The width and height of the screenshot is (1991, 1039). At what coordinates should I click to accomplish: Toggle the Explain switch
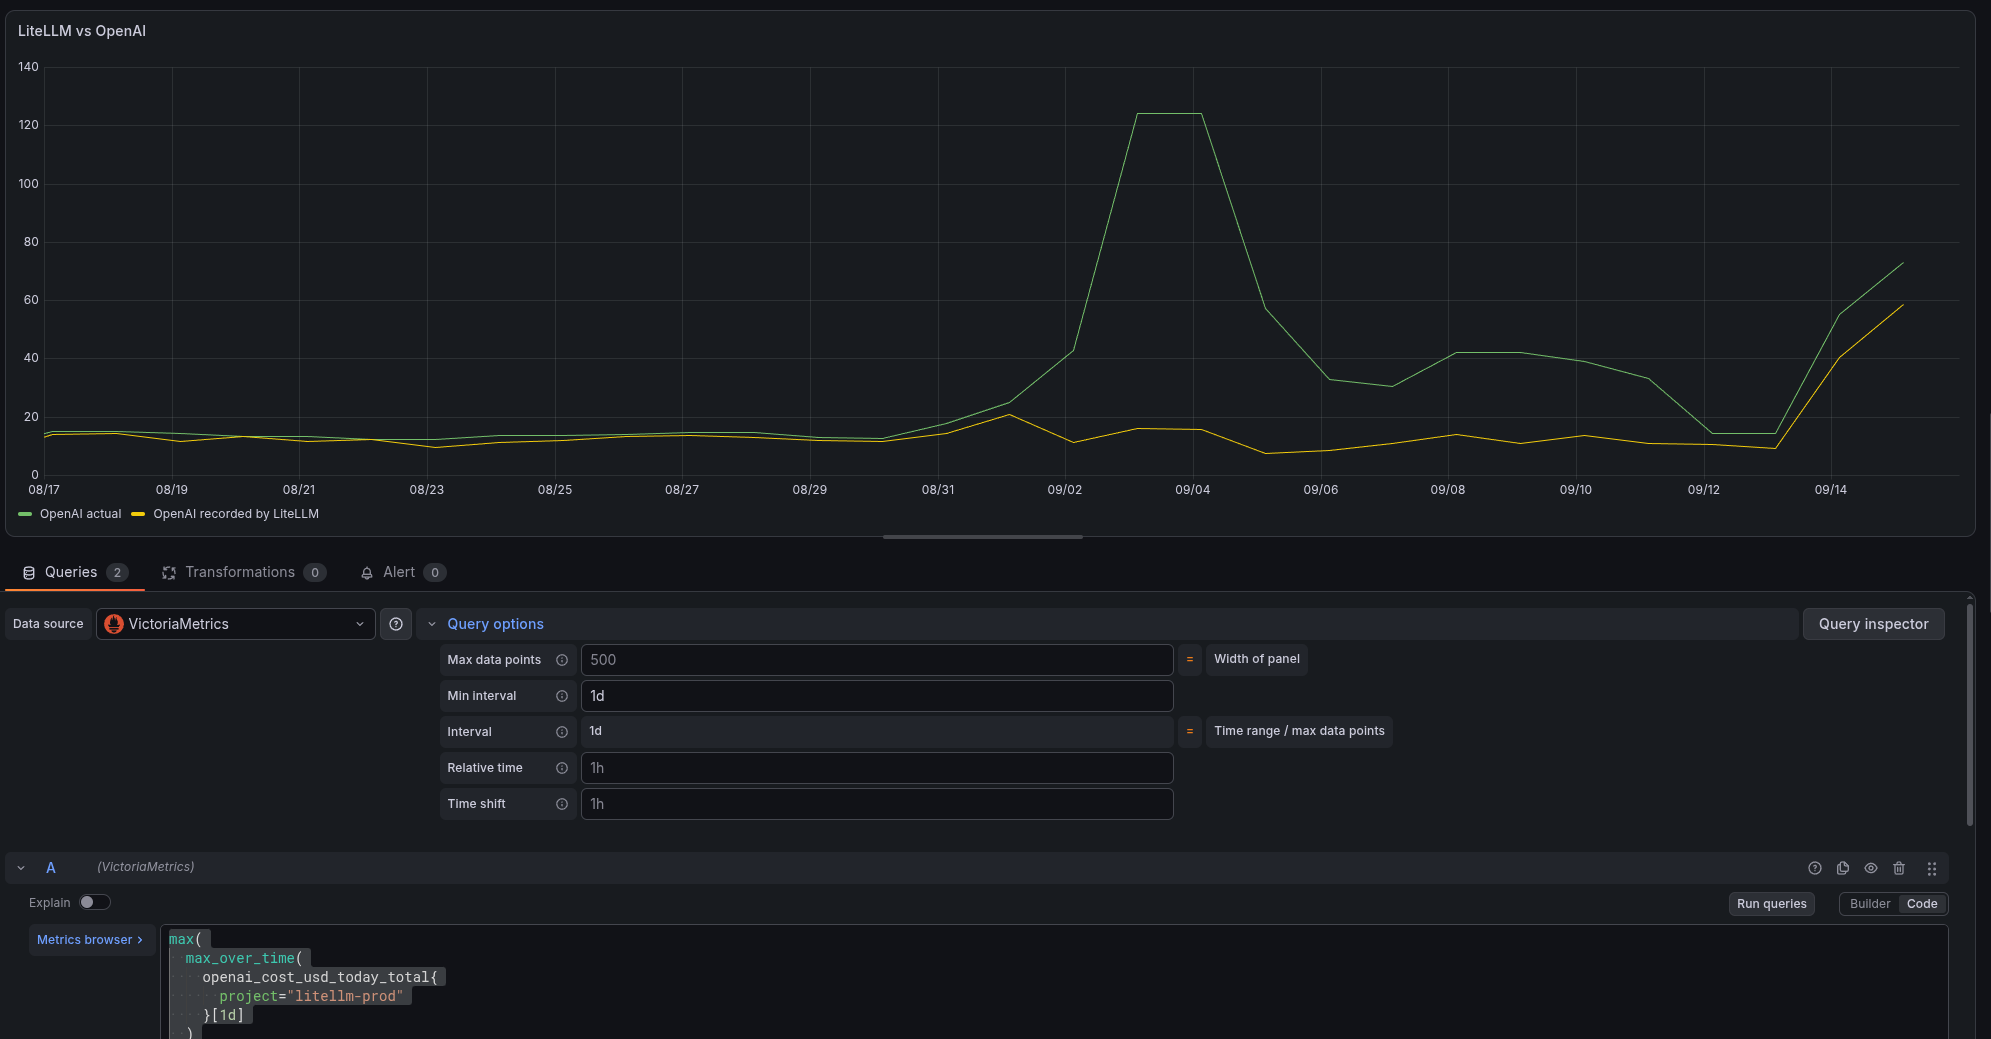[x=95, y=902]
